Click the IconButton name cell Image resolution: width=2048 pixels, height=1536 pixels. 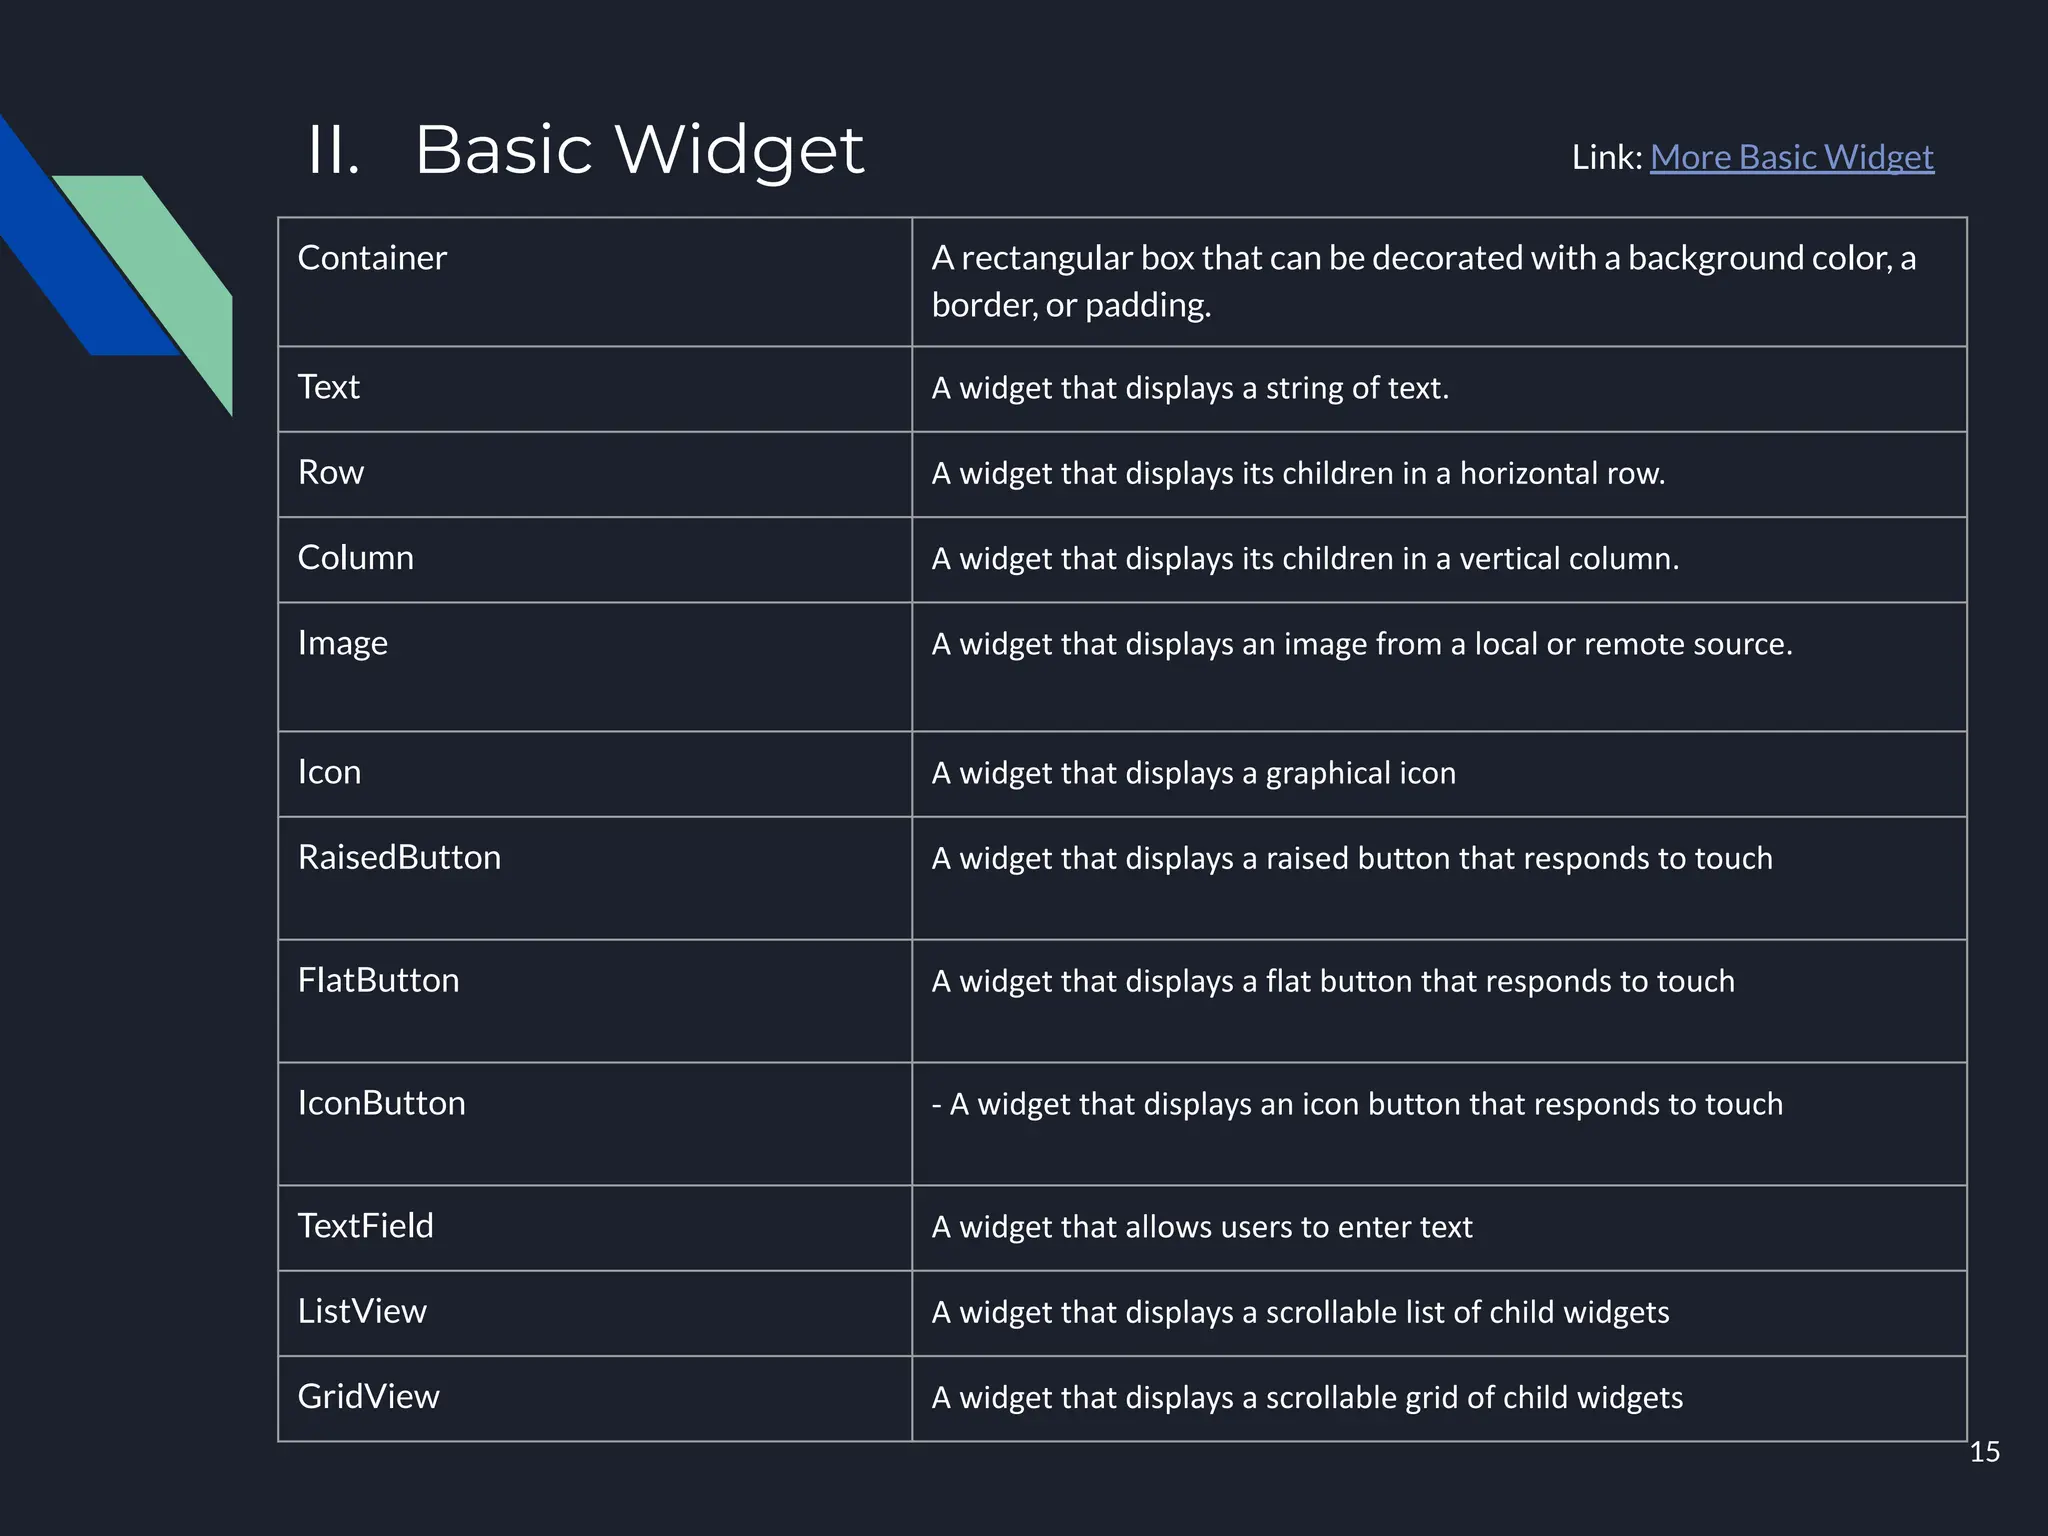point(595,1124)
